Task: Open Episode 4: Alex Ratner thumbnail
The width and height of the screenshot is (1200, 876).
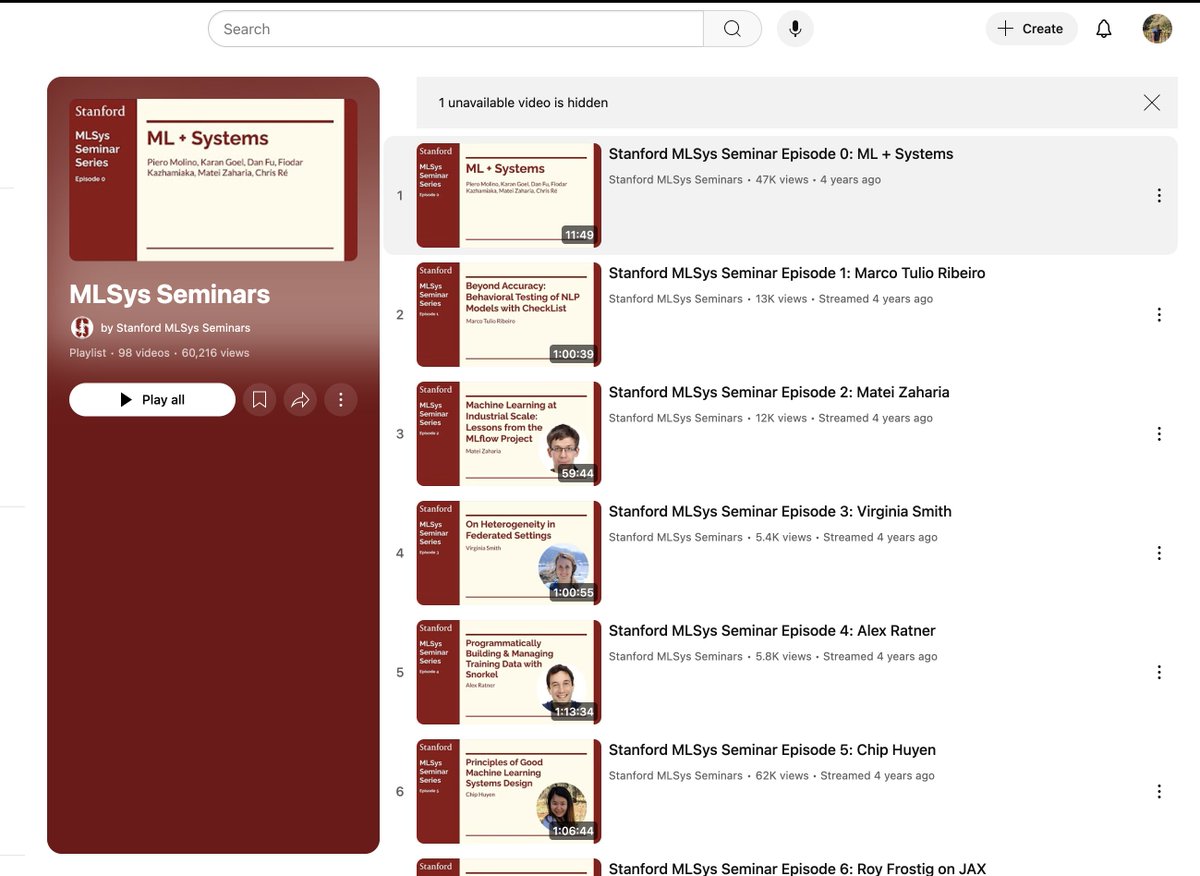Action: coord(507,671)
